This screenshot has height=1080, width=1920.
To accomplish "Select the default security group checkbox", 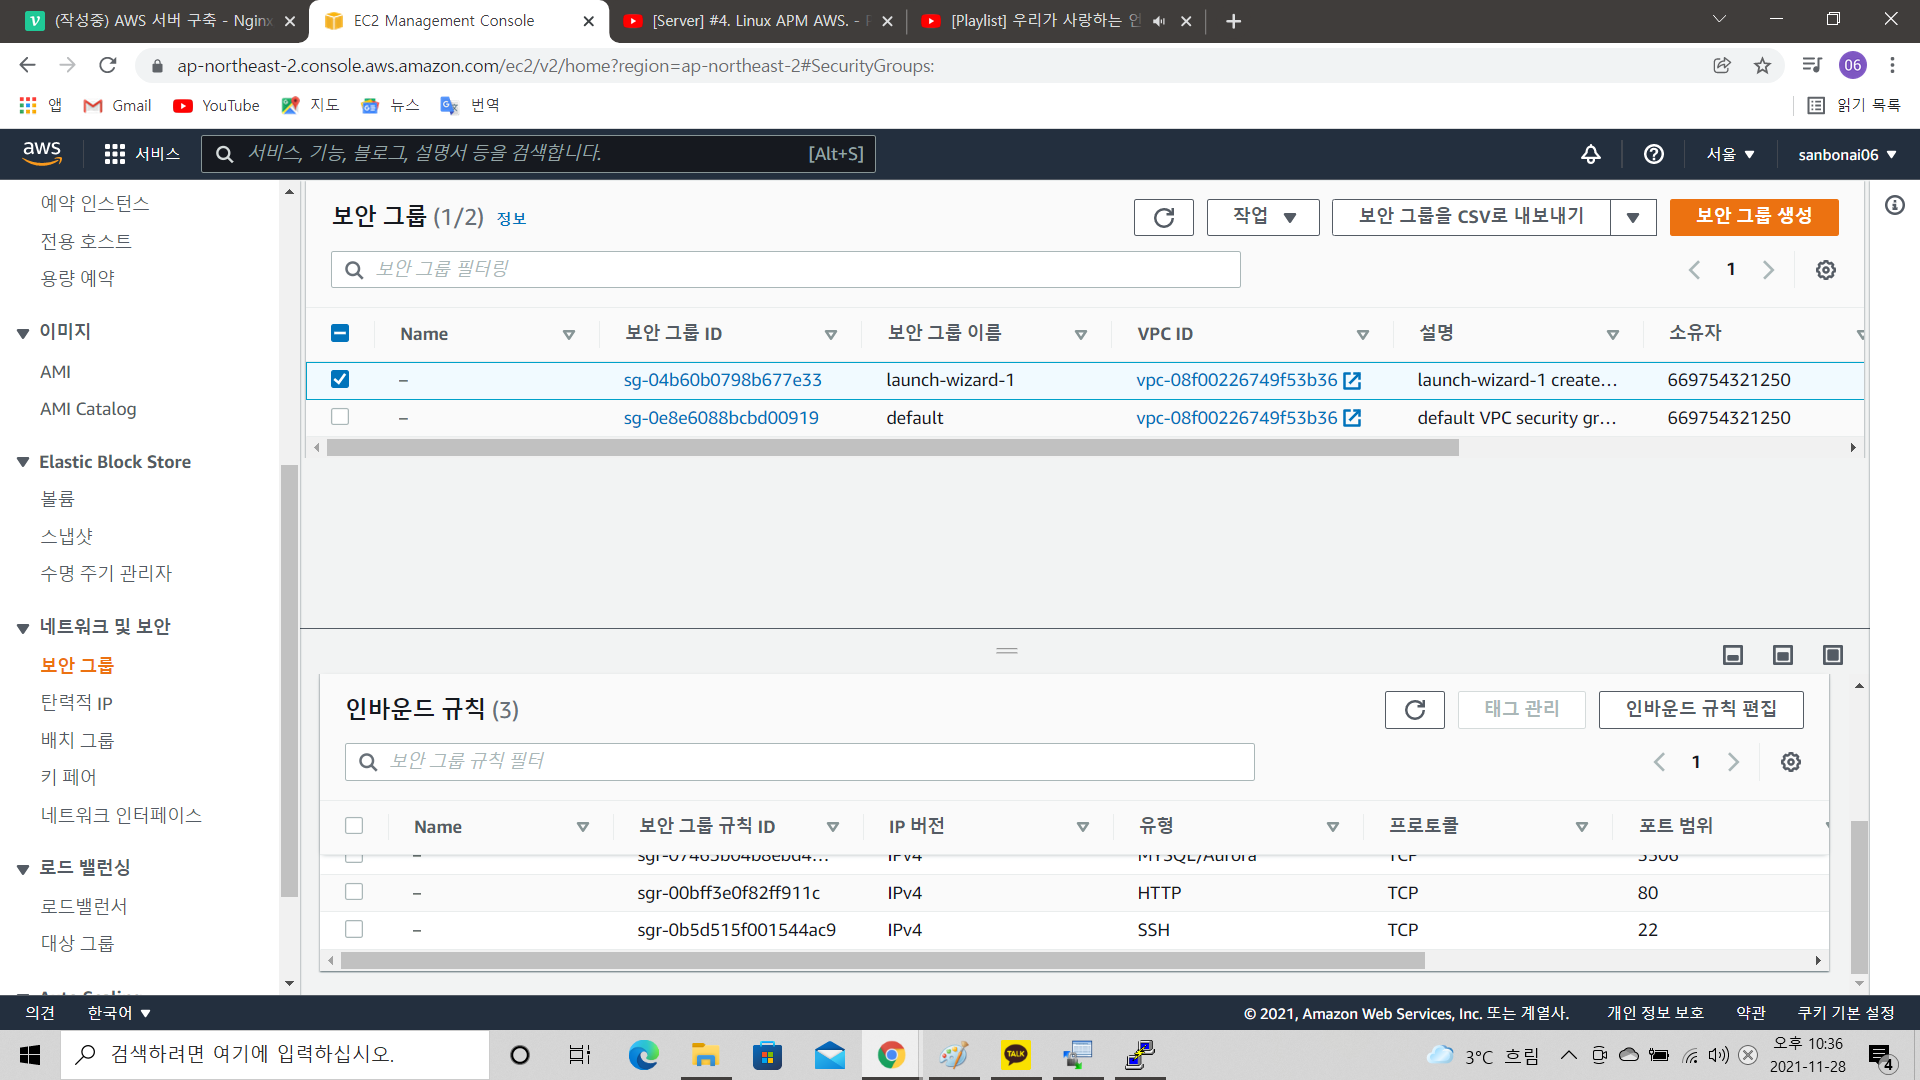I will [x=340, y=417].
